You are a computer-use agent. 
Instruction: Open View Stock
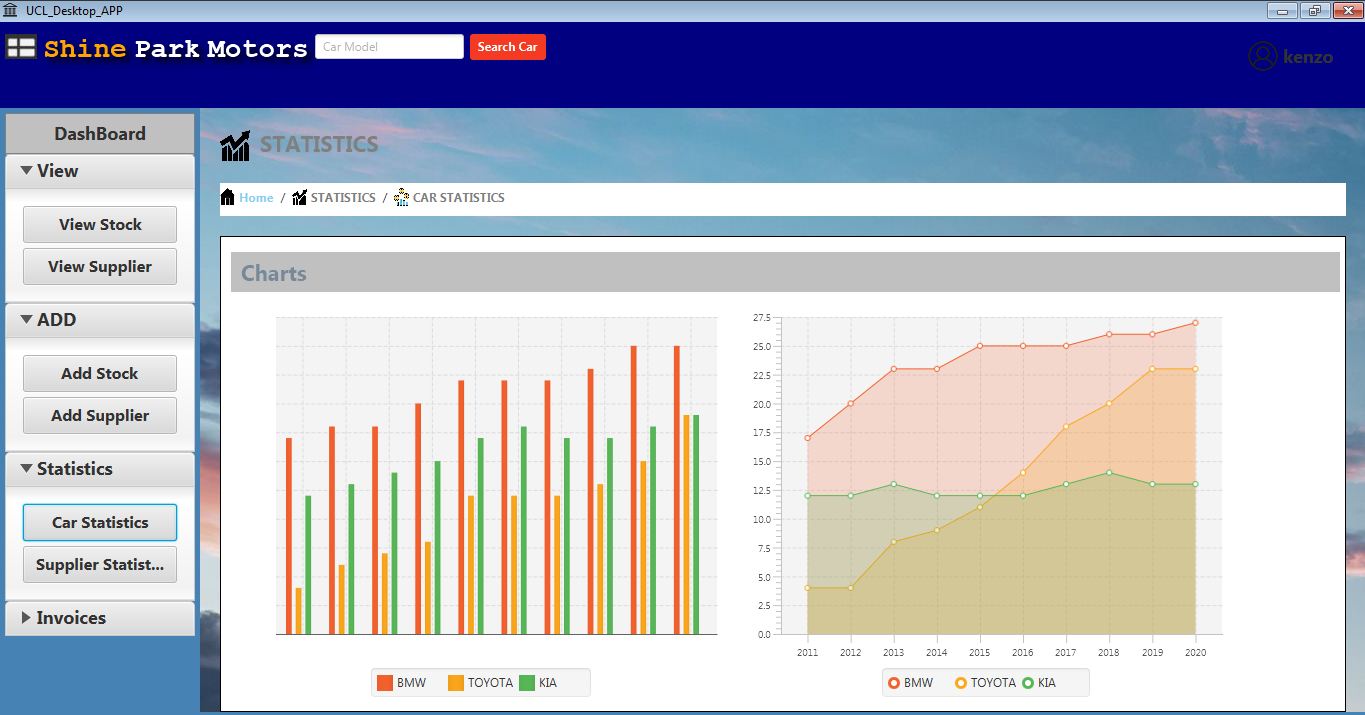pos(100,224)
